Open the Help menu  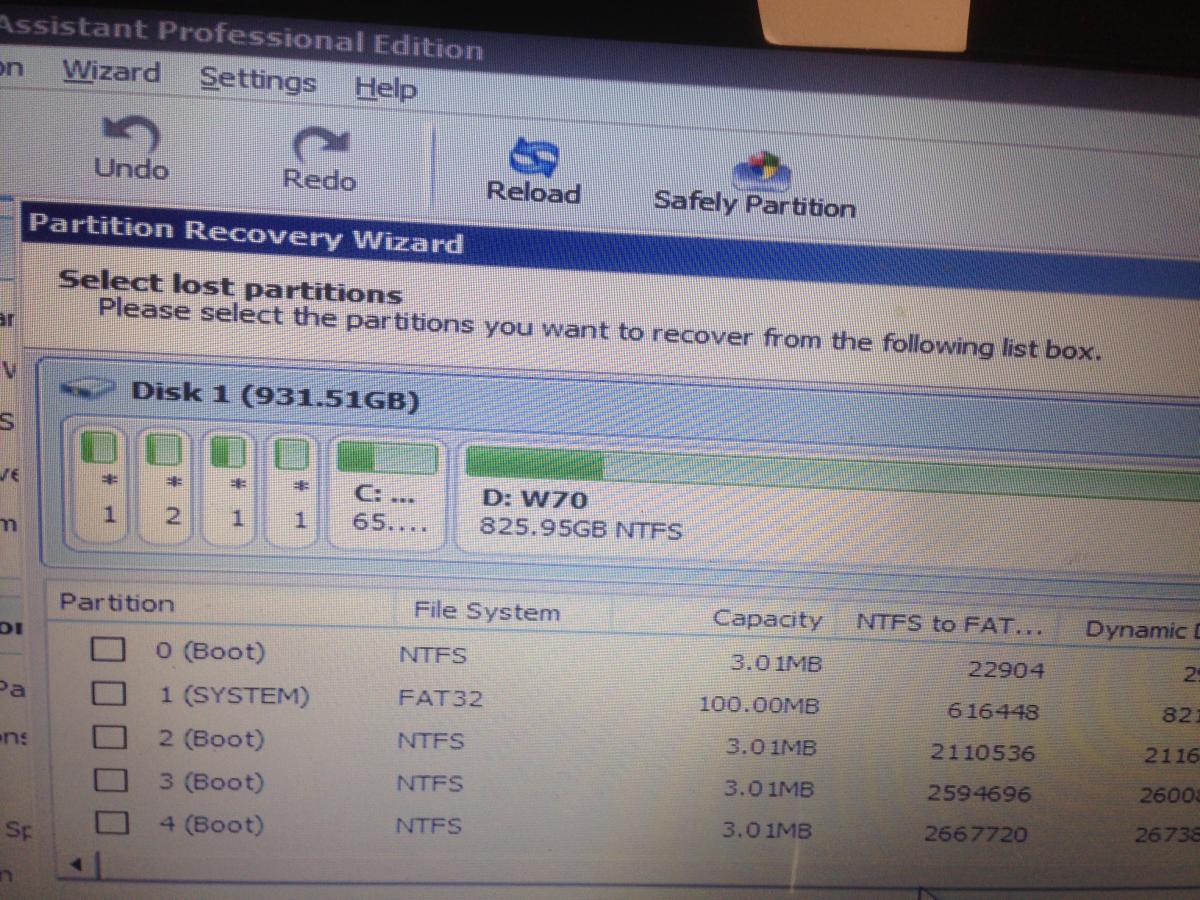pyautogui.click(x=386, y=87)
